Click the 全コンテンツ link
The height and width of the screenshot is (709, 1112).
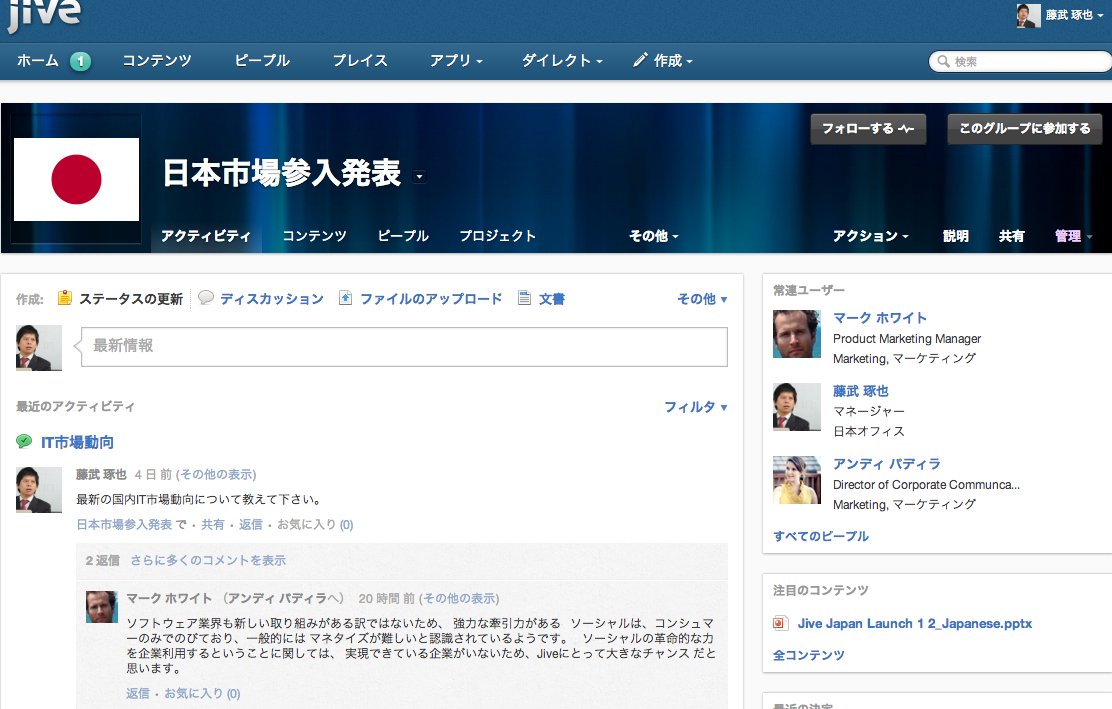(808, 655)
